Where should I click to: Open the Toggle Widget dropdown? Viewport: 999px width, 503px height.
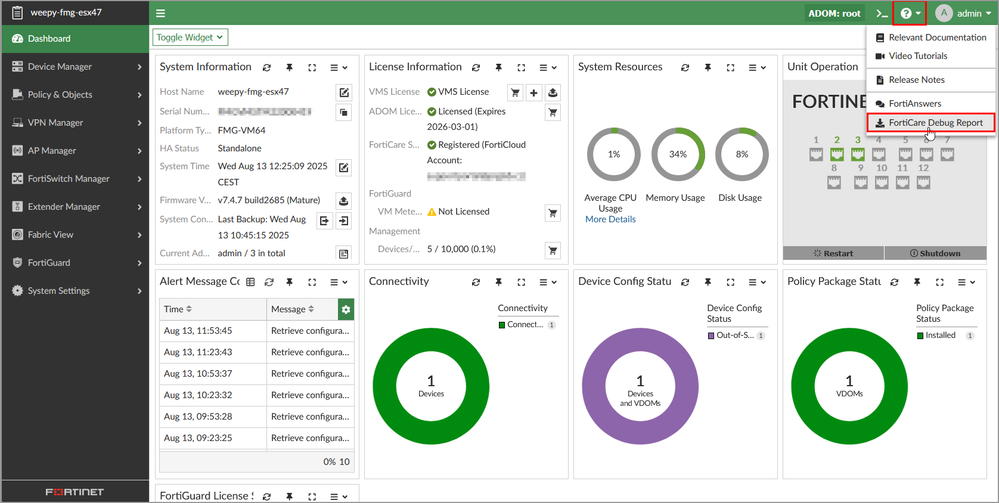[x=190, y=37]
